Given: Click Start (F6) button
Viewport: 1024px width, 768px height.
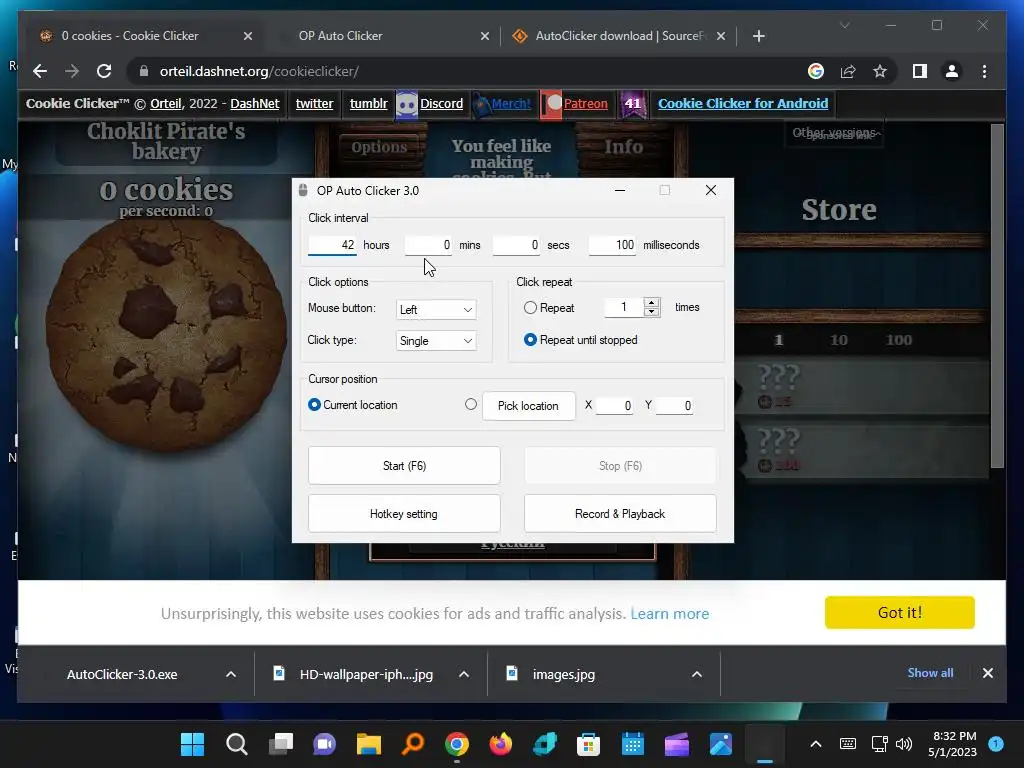Looking at the screenshot, I should pyautogui.click(x=404, y=466).
